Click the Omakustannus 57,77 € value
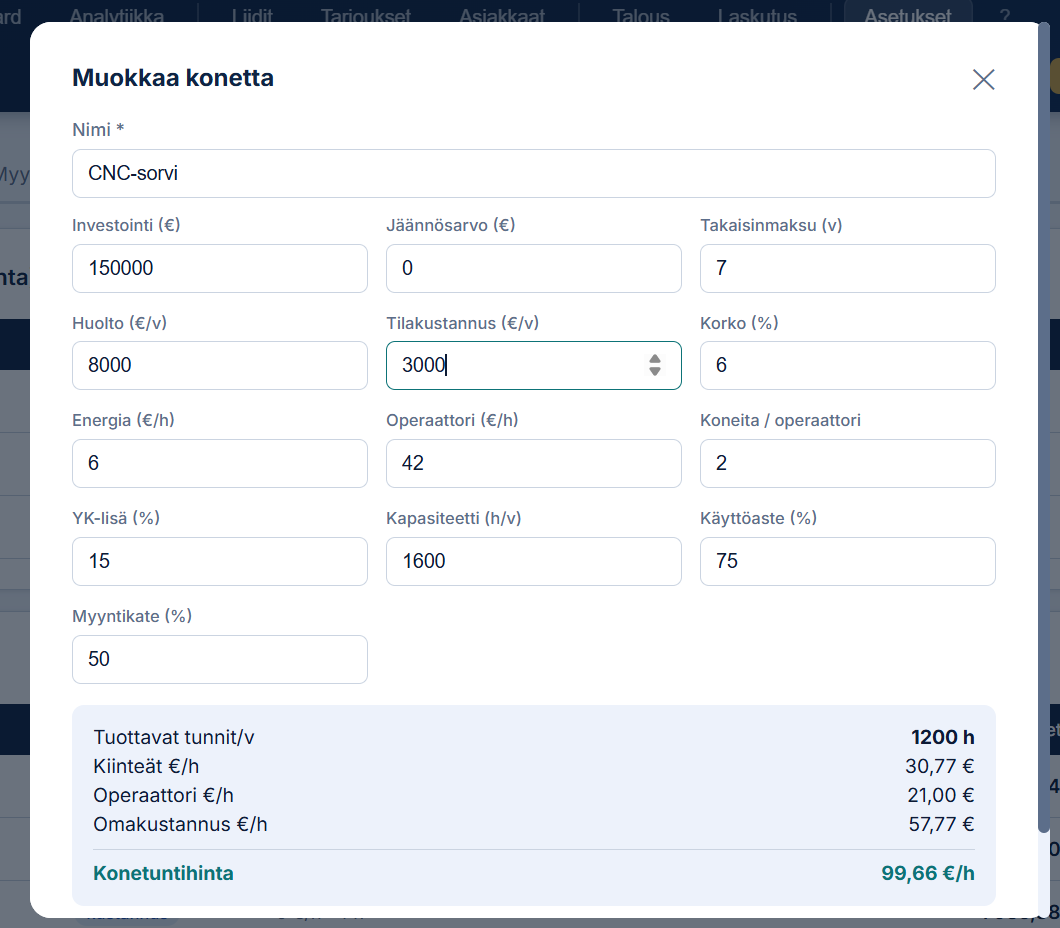Viewport: 1060px width, 928px height. 941,825
